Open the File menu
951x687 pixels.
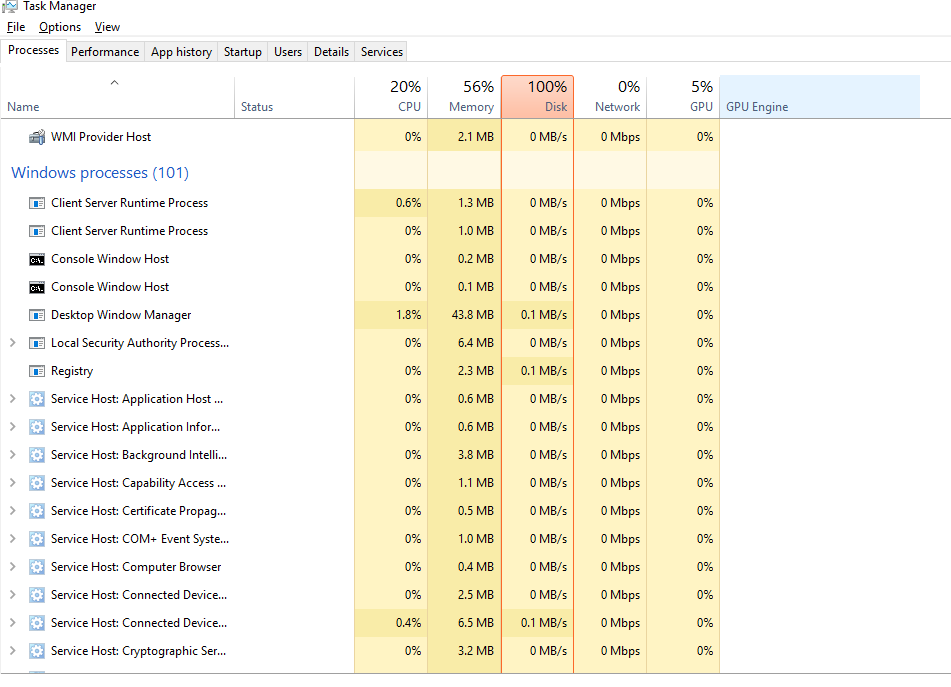pyautogui.click(x=16, y=27)
